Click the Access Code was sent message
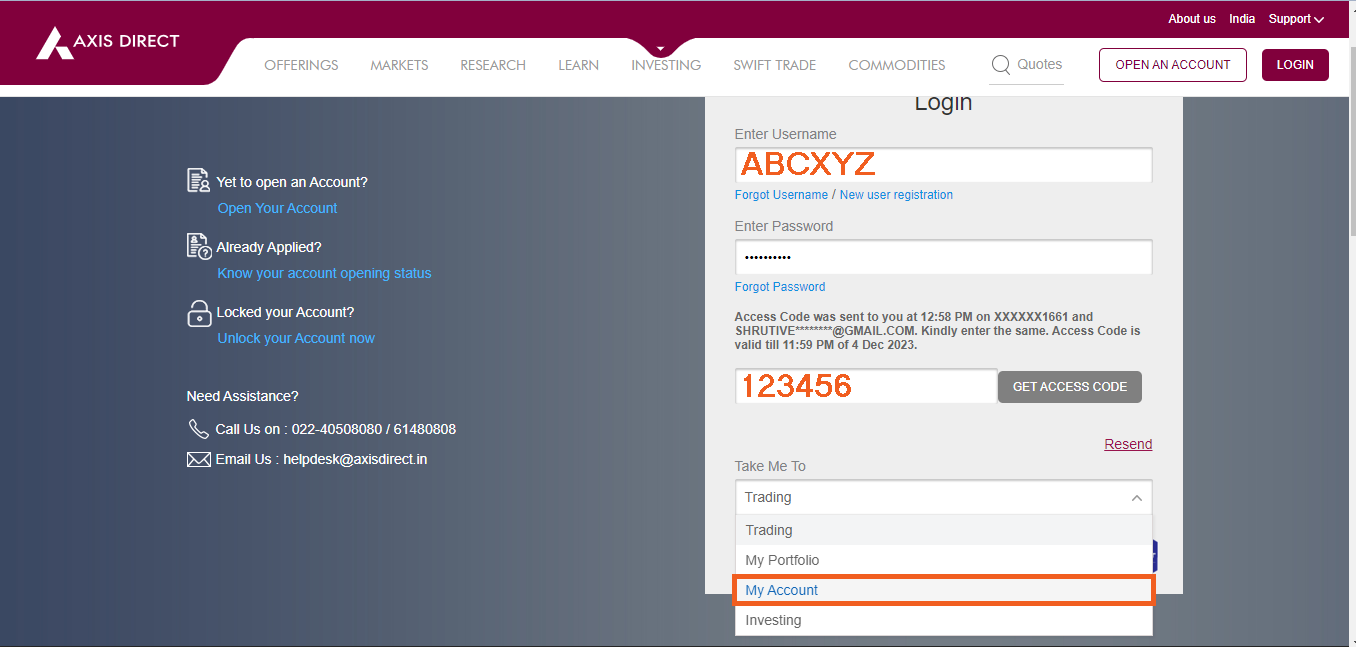 pos(937,330)
